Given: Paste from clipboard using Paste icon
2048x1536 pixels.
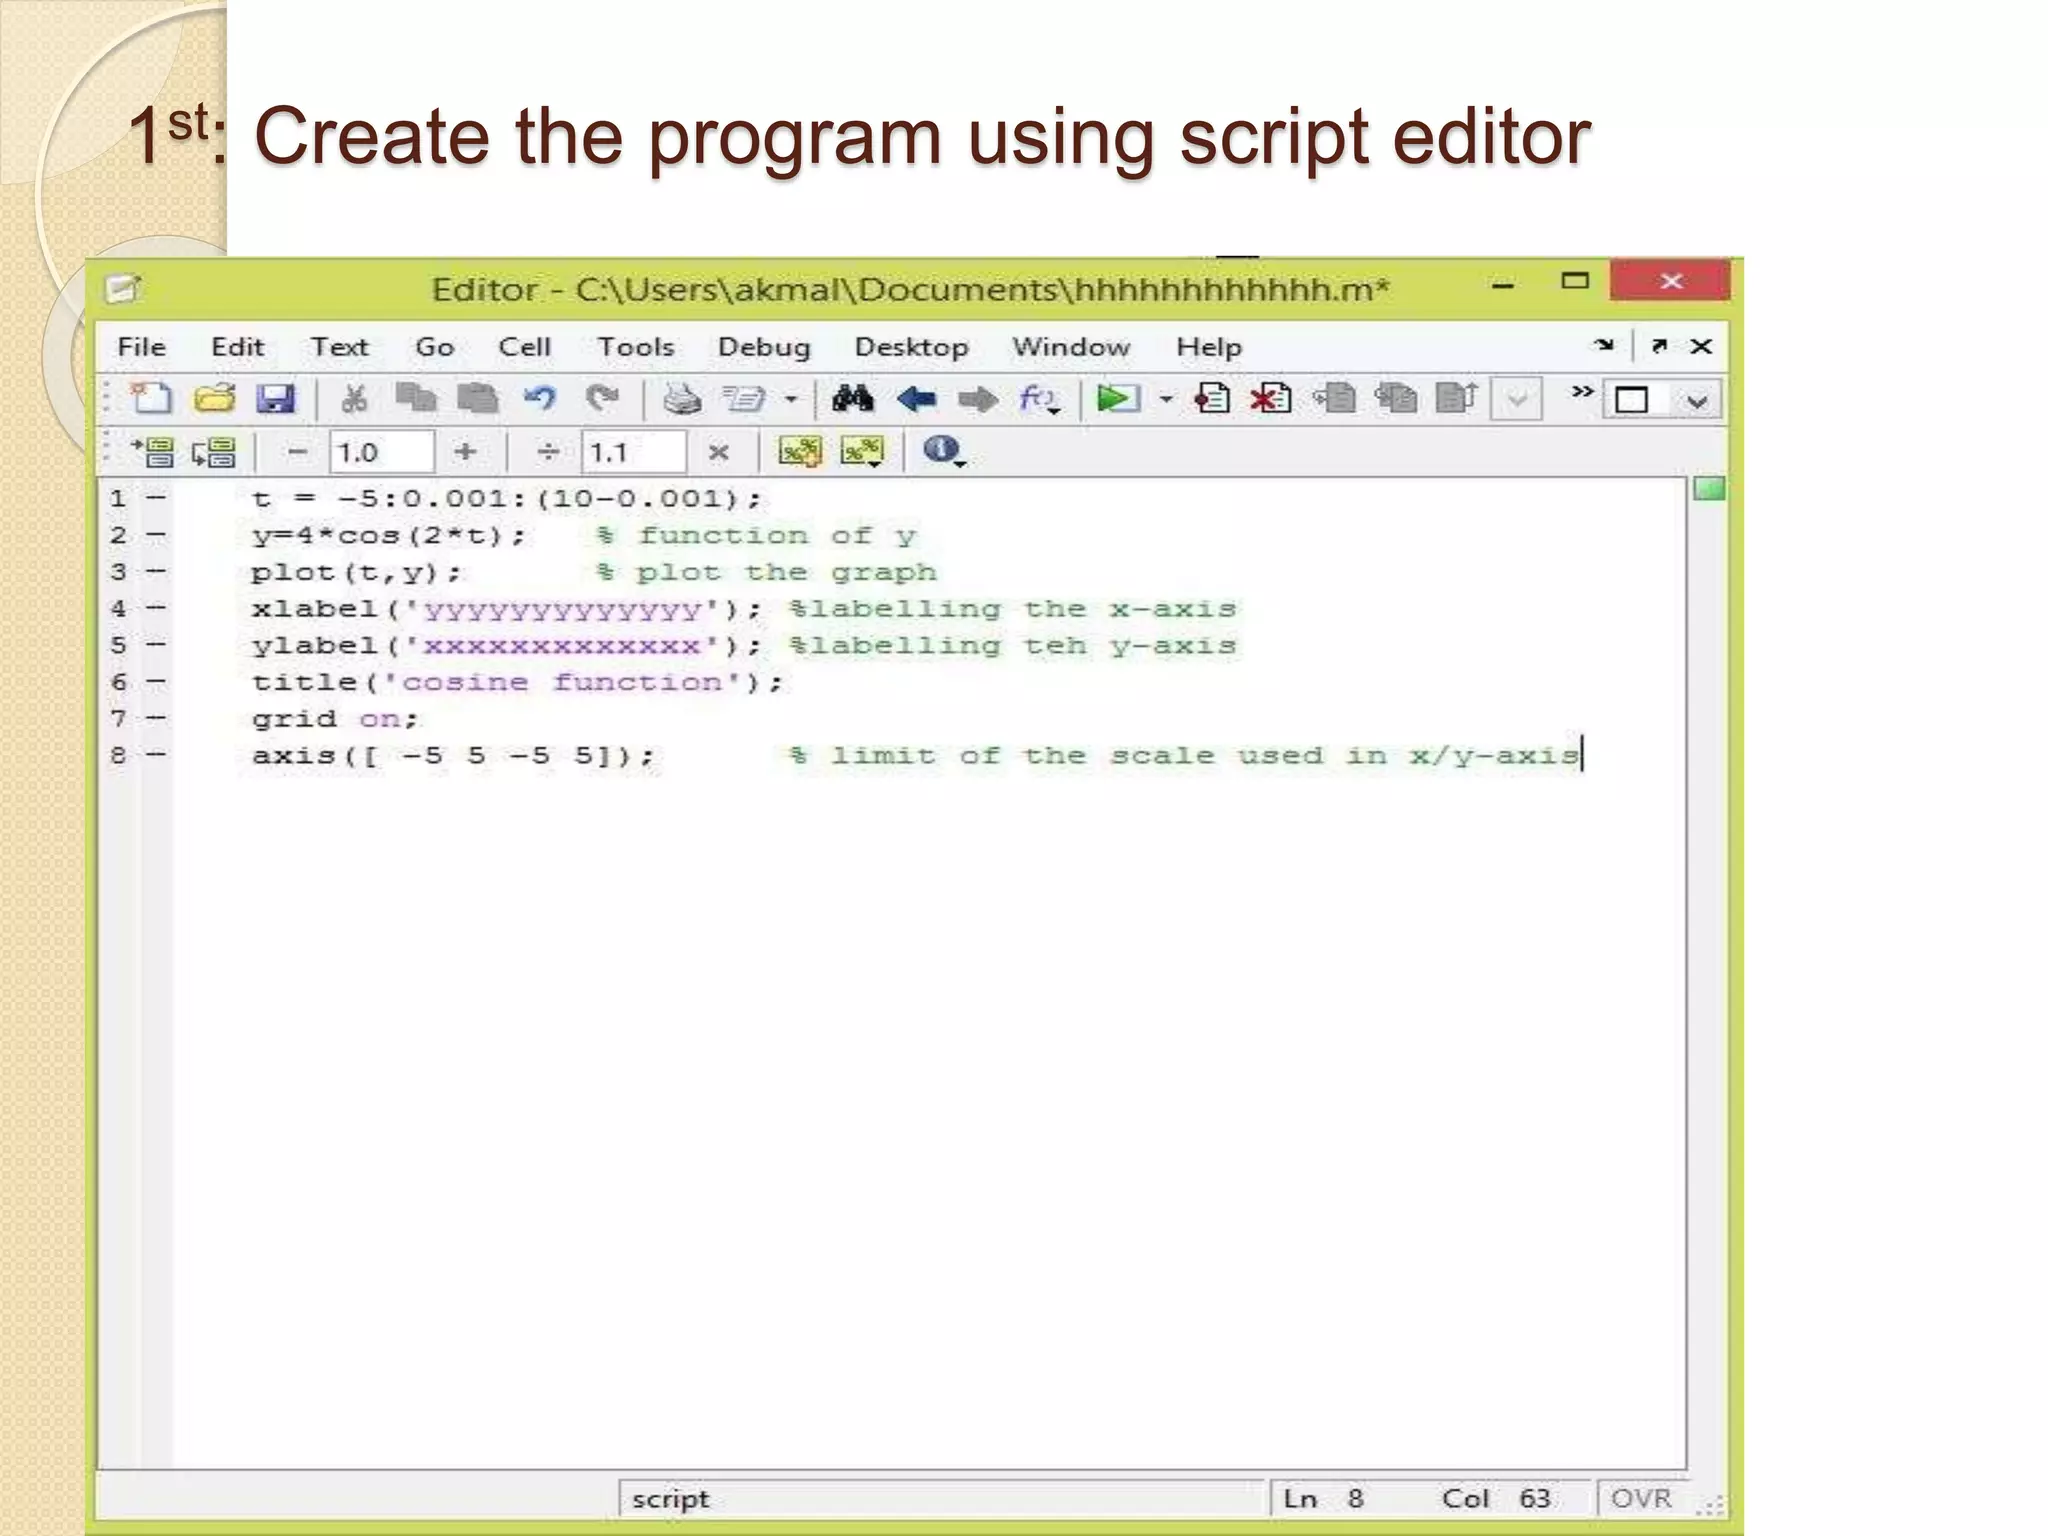Looking at the screenshot, I should pos(477,399).
